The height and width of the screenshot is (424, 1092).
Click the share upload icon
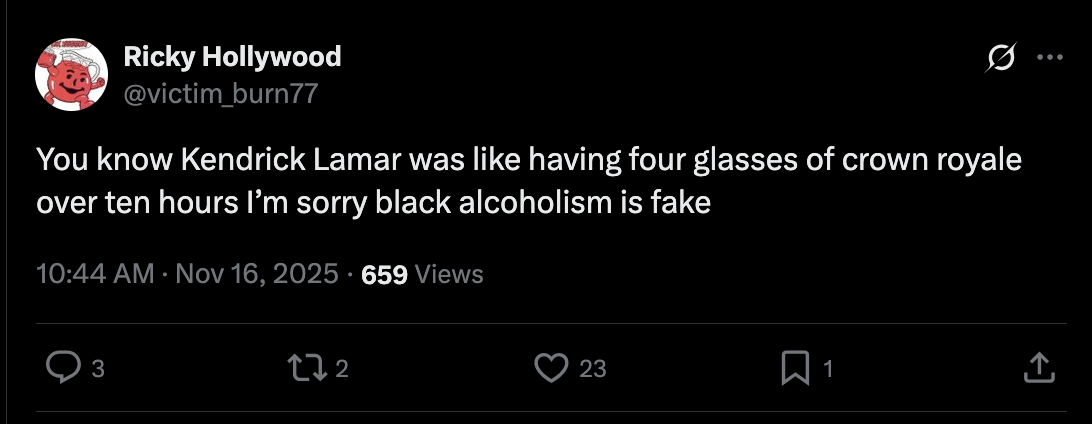[x=1040, y=369]
